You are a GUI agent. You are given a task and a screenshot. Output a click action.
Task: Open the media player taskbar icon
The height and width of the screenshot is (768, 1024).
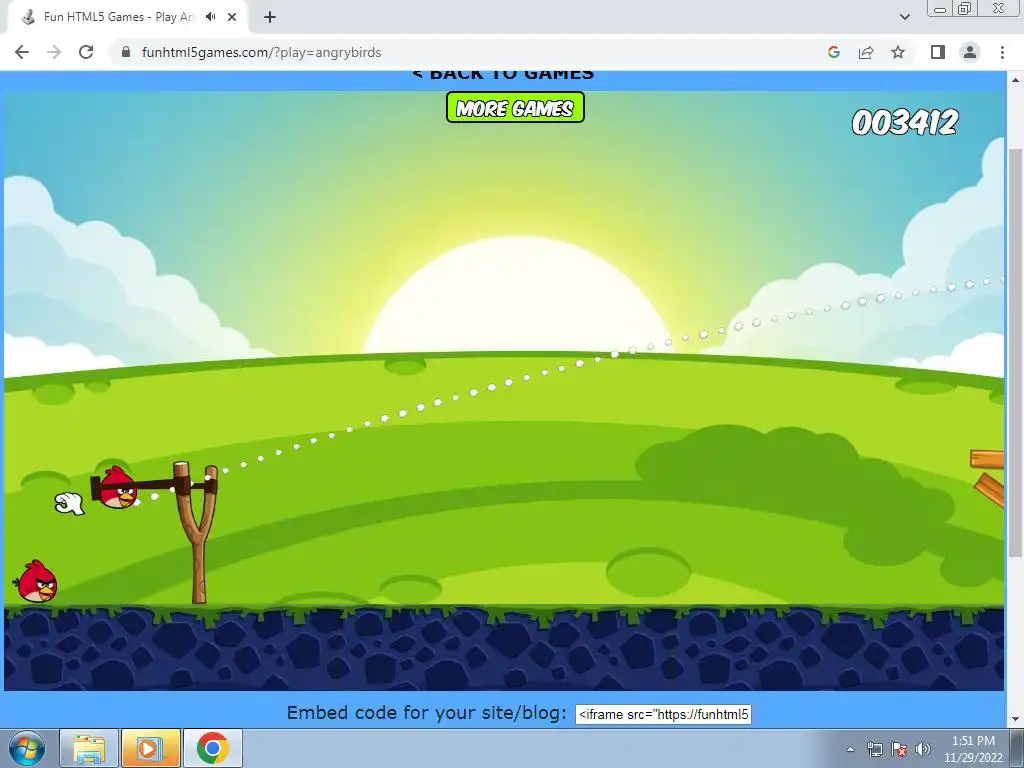(150, 748)
